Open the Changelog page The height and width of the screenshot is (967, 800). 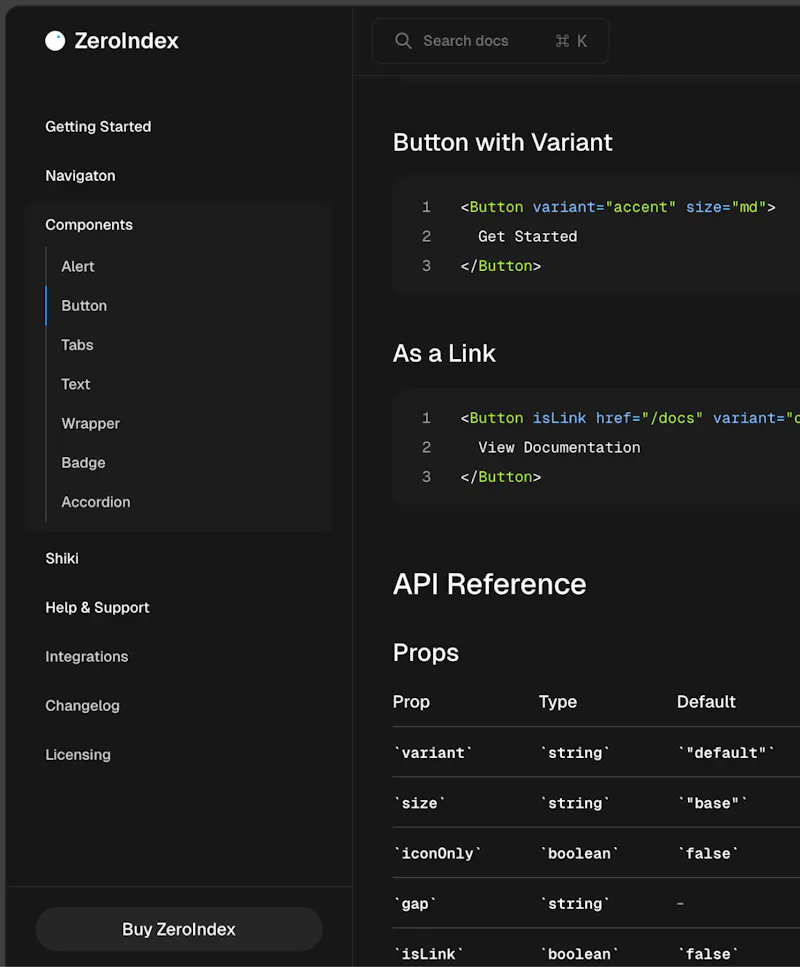pos(82,706)
